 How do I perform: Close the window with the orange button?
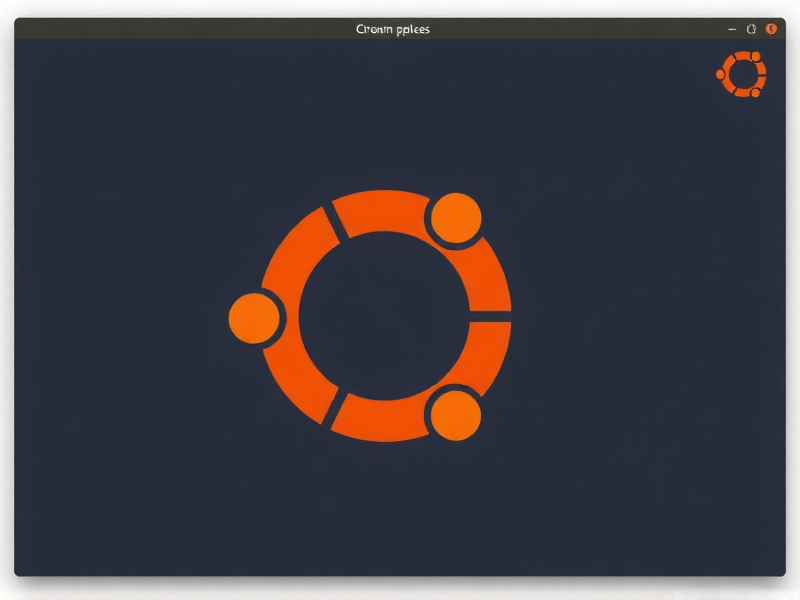coord(771,29)
